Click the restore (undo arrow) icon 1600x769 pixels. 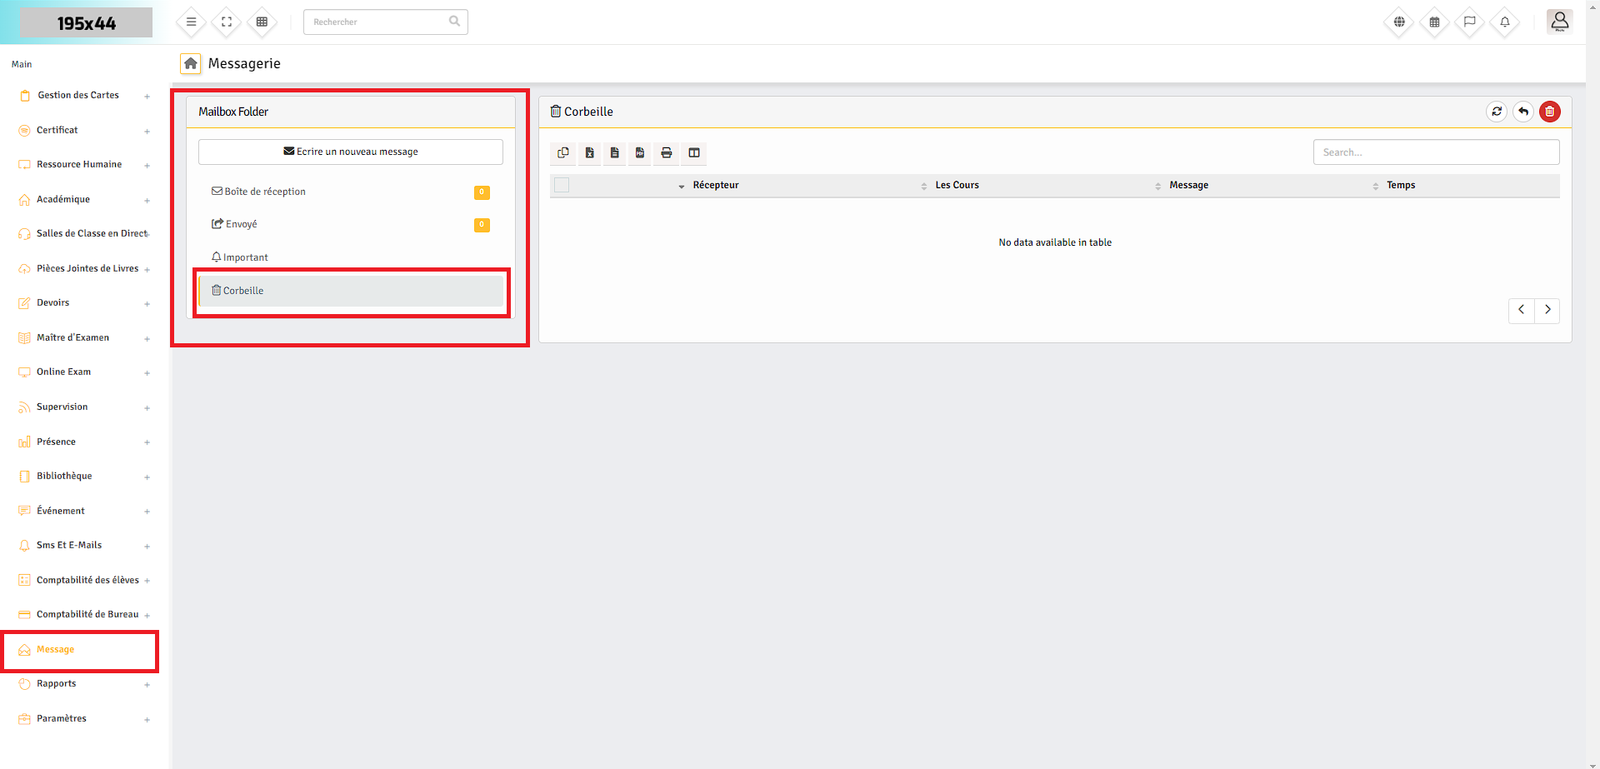1522,112
